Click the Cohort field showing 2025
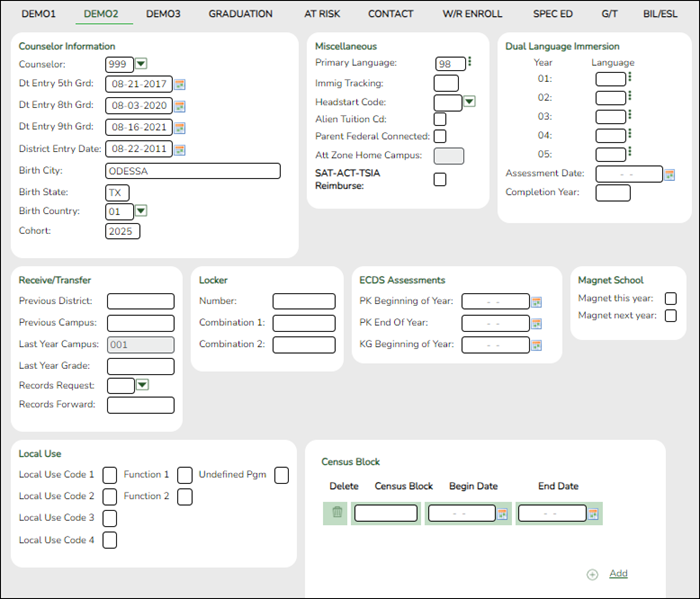Viewport: 700px width, 599px height. click(123, 231)
